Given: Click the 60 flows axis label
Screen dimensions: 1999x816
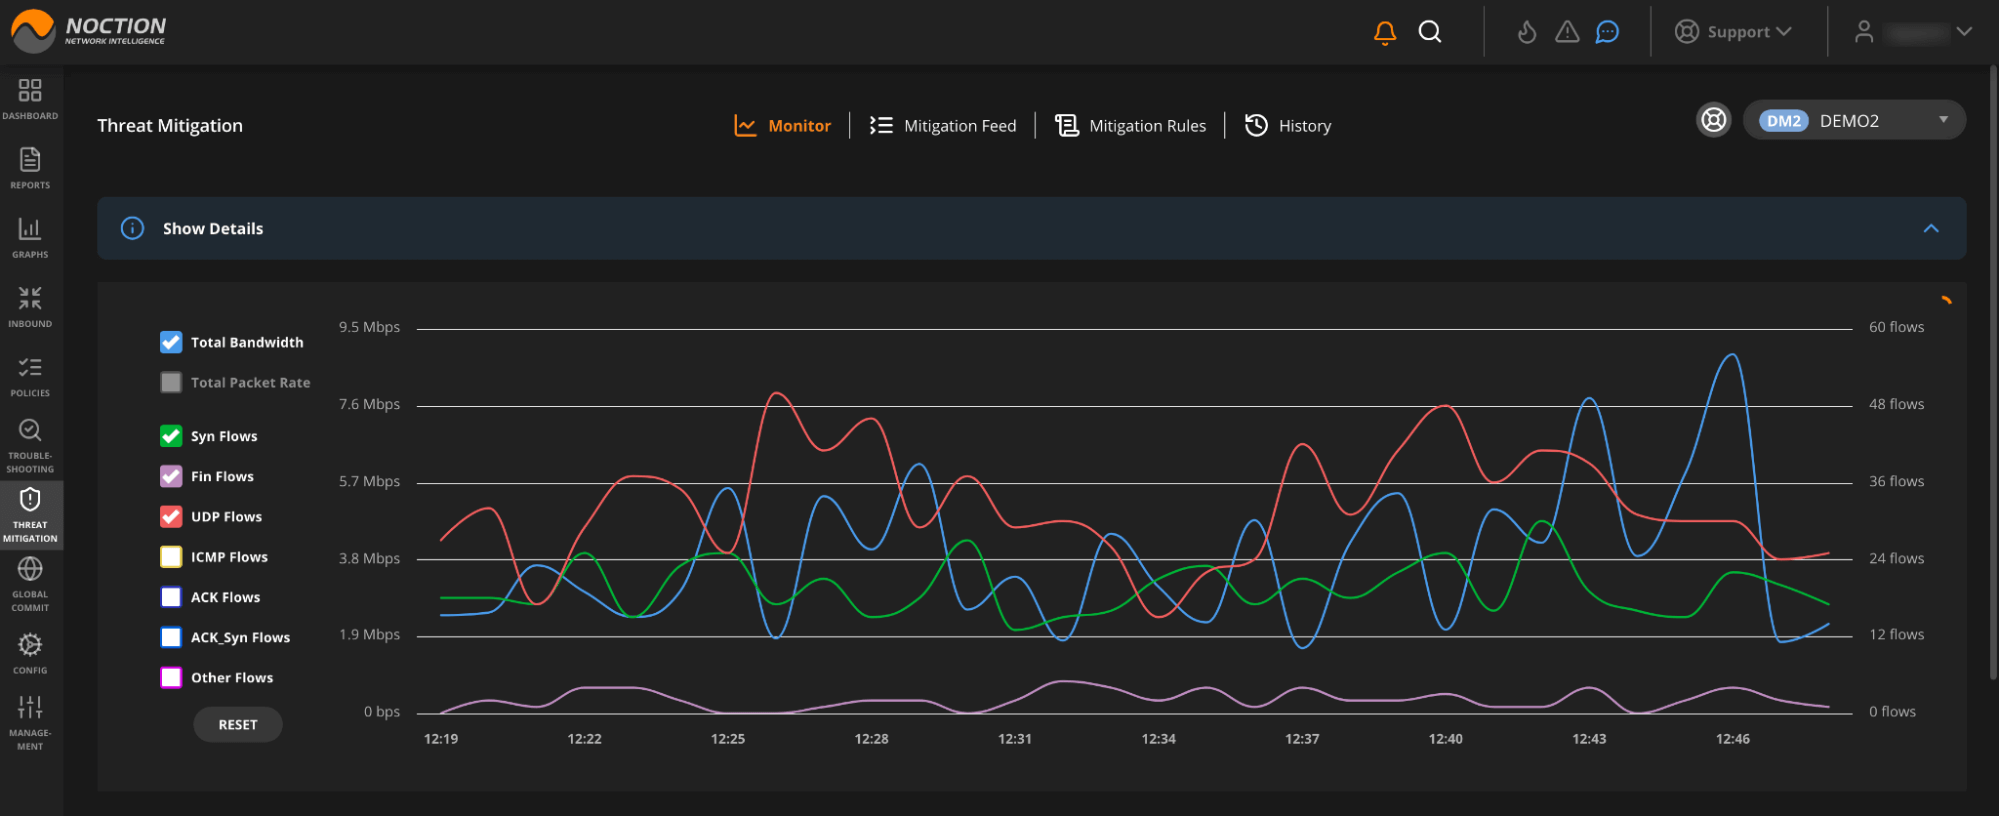Looking at the screenshot, I should tap(1896, 327).
